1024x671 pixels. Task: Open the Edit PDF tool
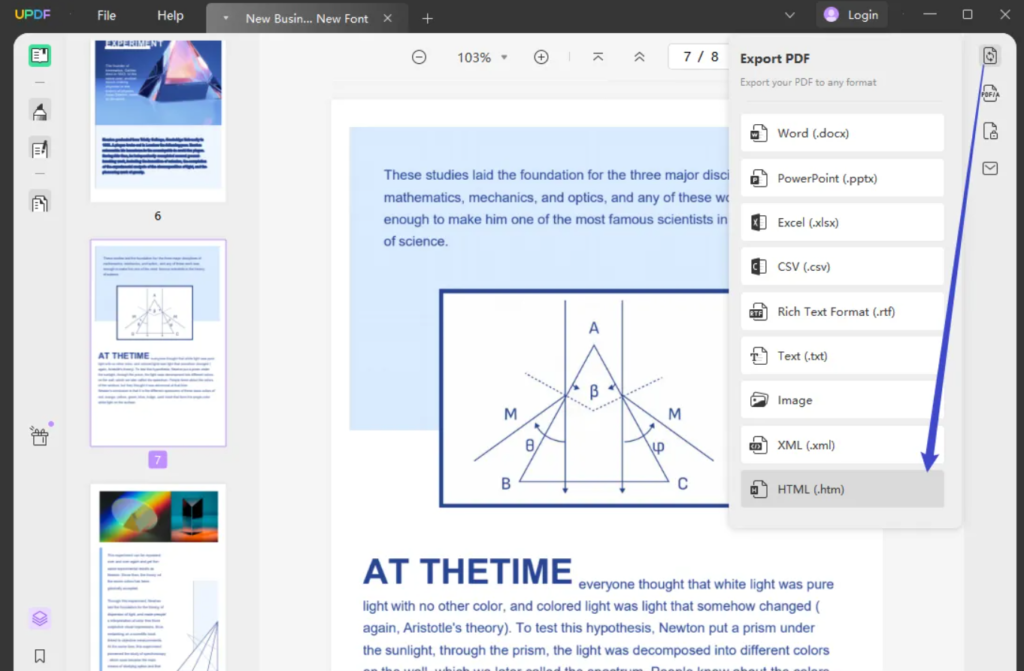pos(39,148)
